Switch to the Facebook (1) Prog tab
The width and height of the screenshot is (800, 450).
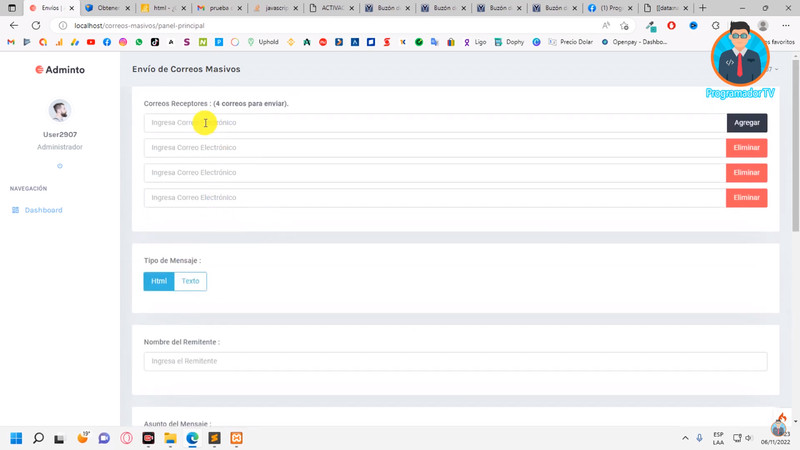tap(610, 8)
